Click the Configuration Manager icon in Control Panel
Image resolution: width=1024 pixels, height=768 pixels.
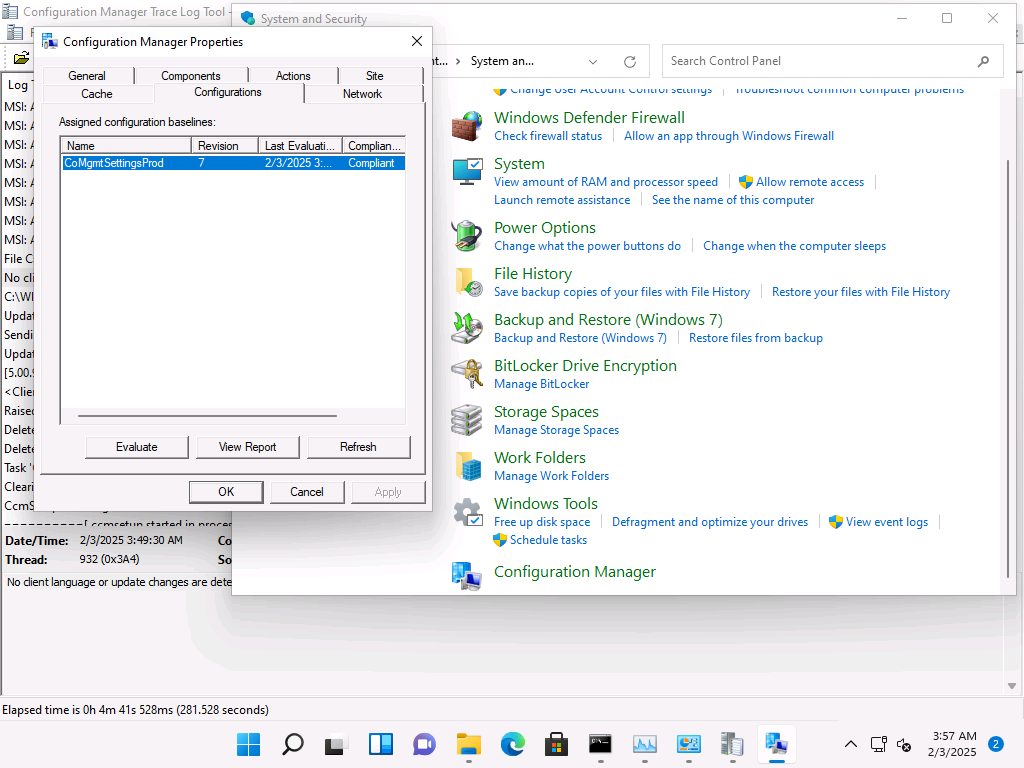(467, 576)
